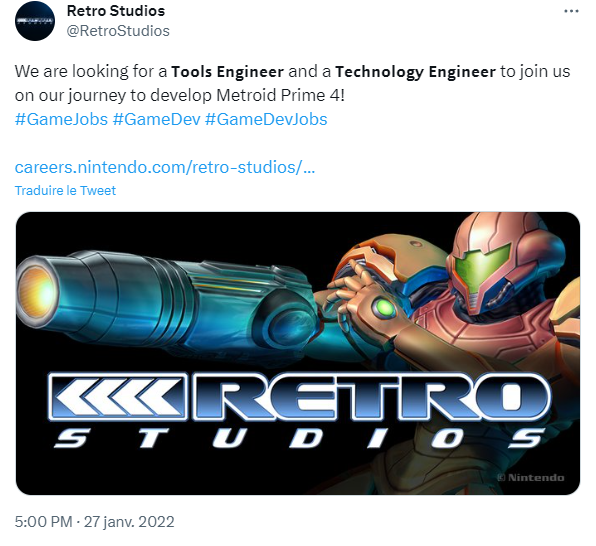The height and width of the screenshot is (546, 596).
Task: Click the STUDIOS lettering in the image
Action: coord(300,438)
